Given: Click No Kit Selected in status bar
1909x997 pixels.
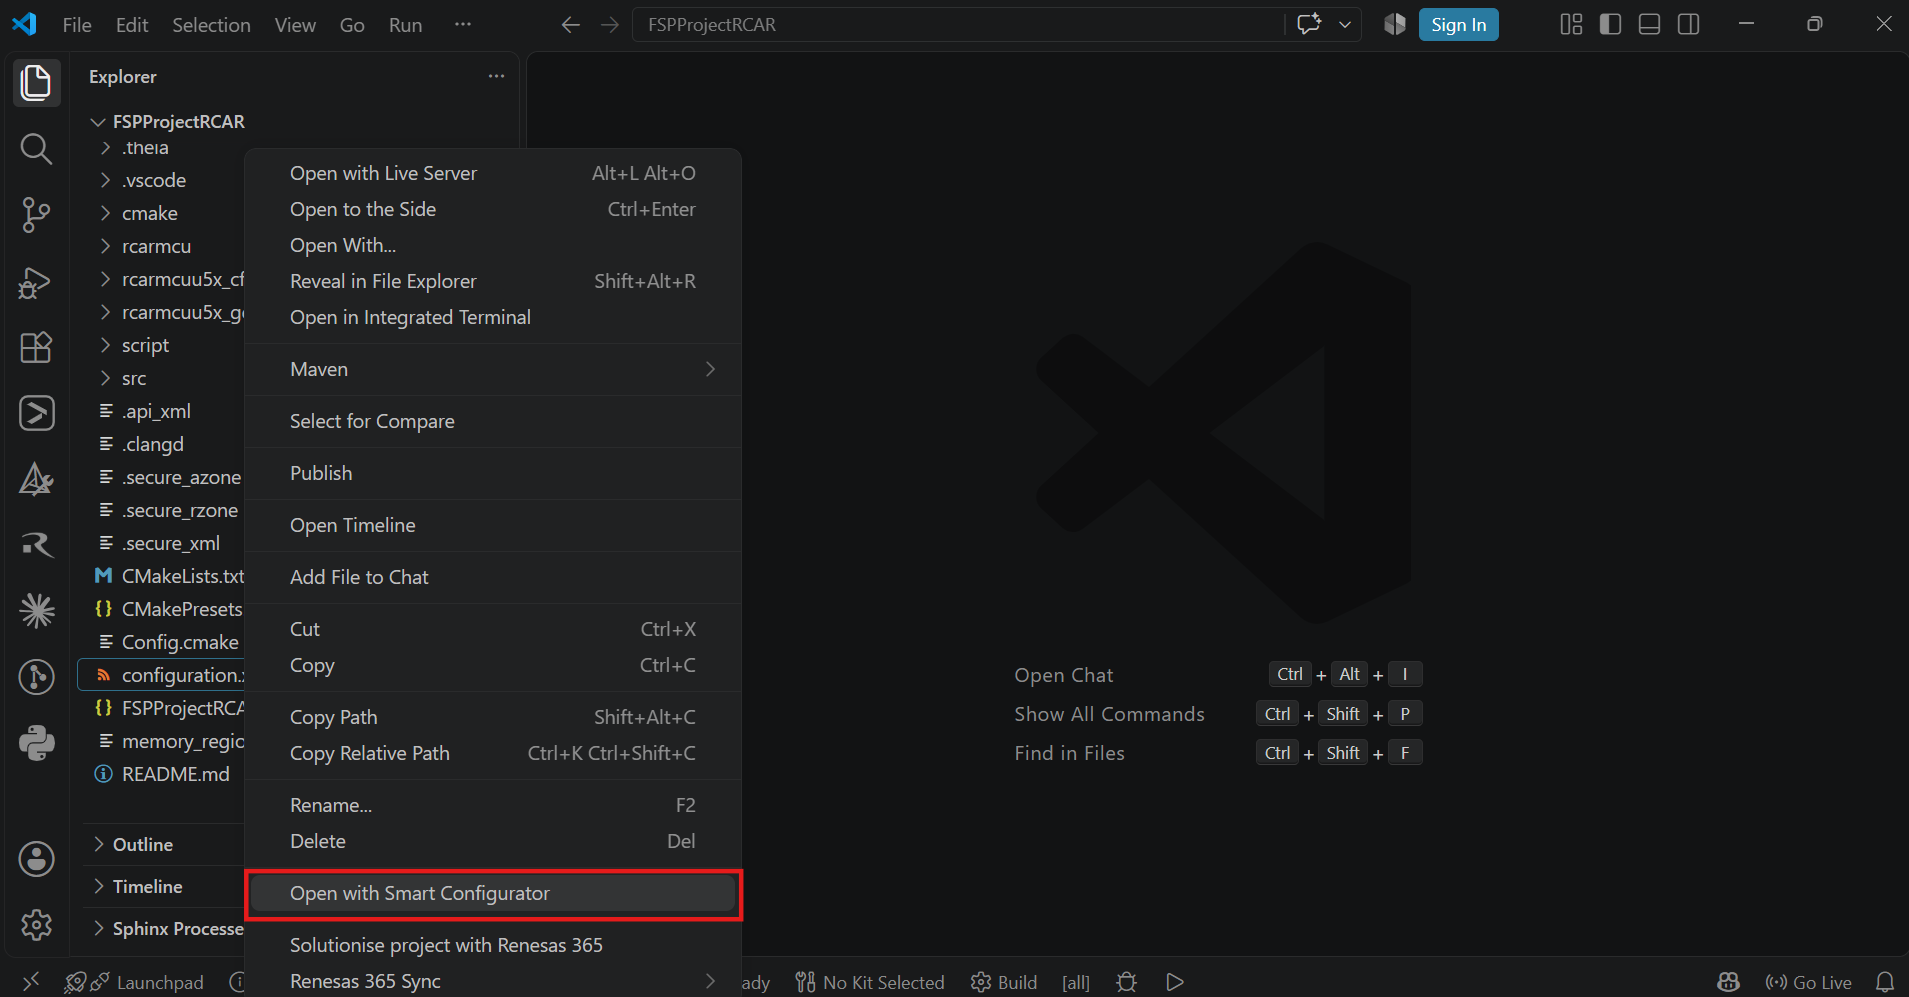Looking at the screenshot, I should click(870, 982).
